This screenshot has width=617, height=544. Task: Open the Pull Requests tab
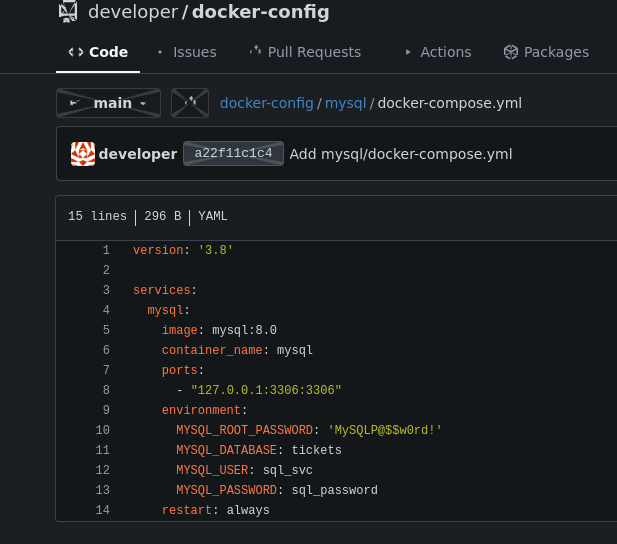coord(315,52)
